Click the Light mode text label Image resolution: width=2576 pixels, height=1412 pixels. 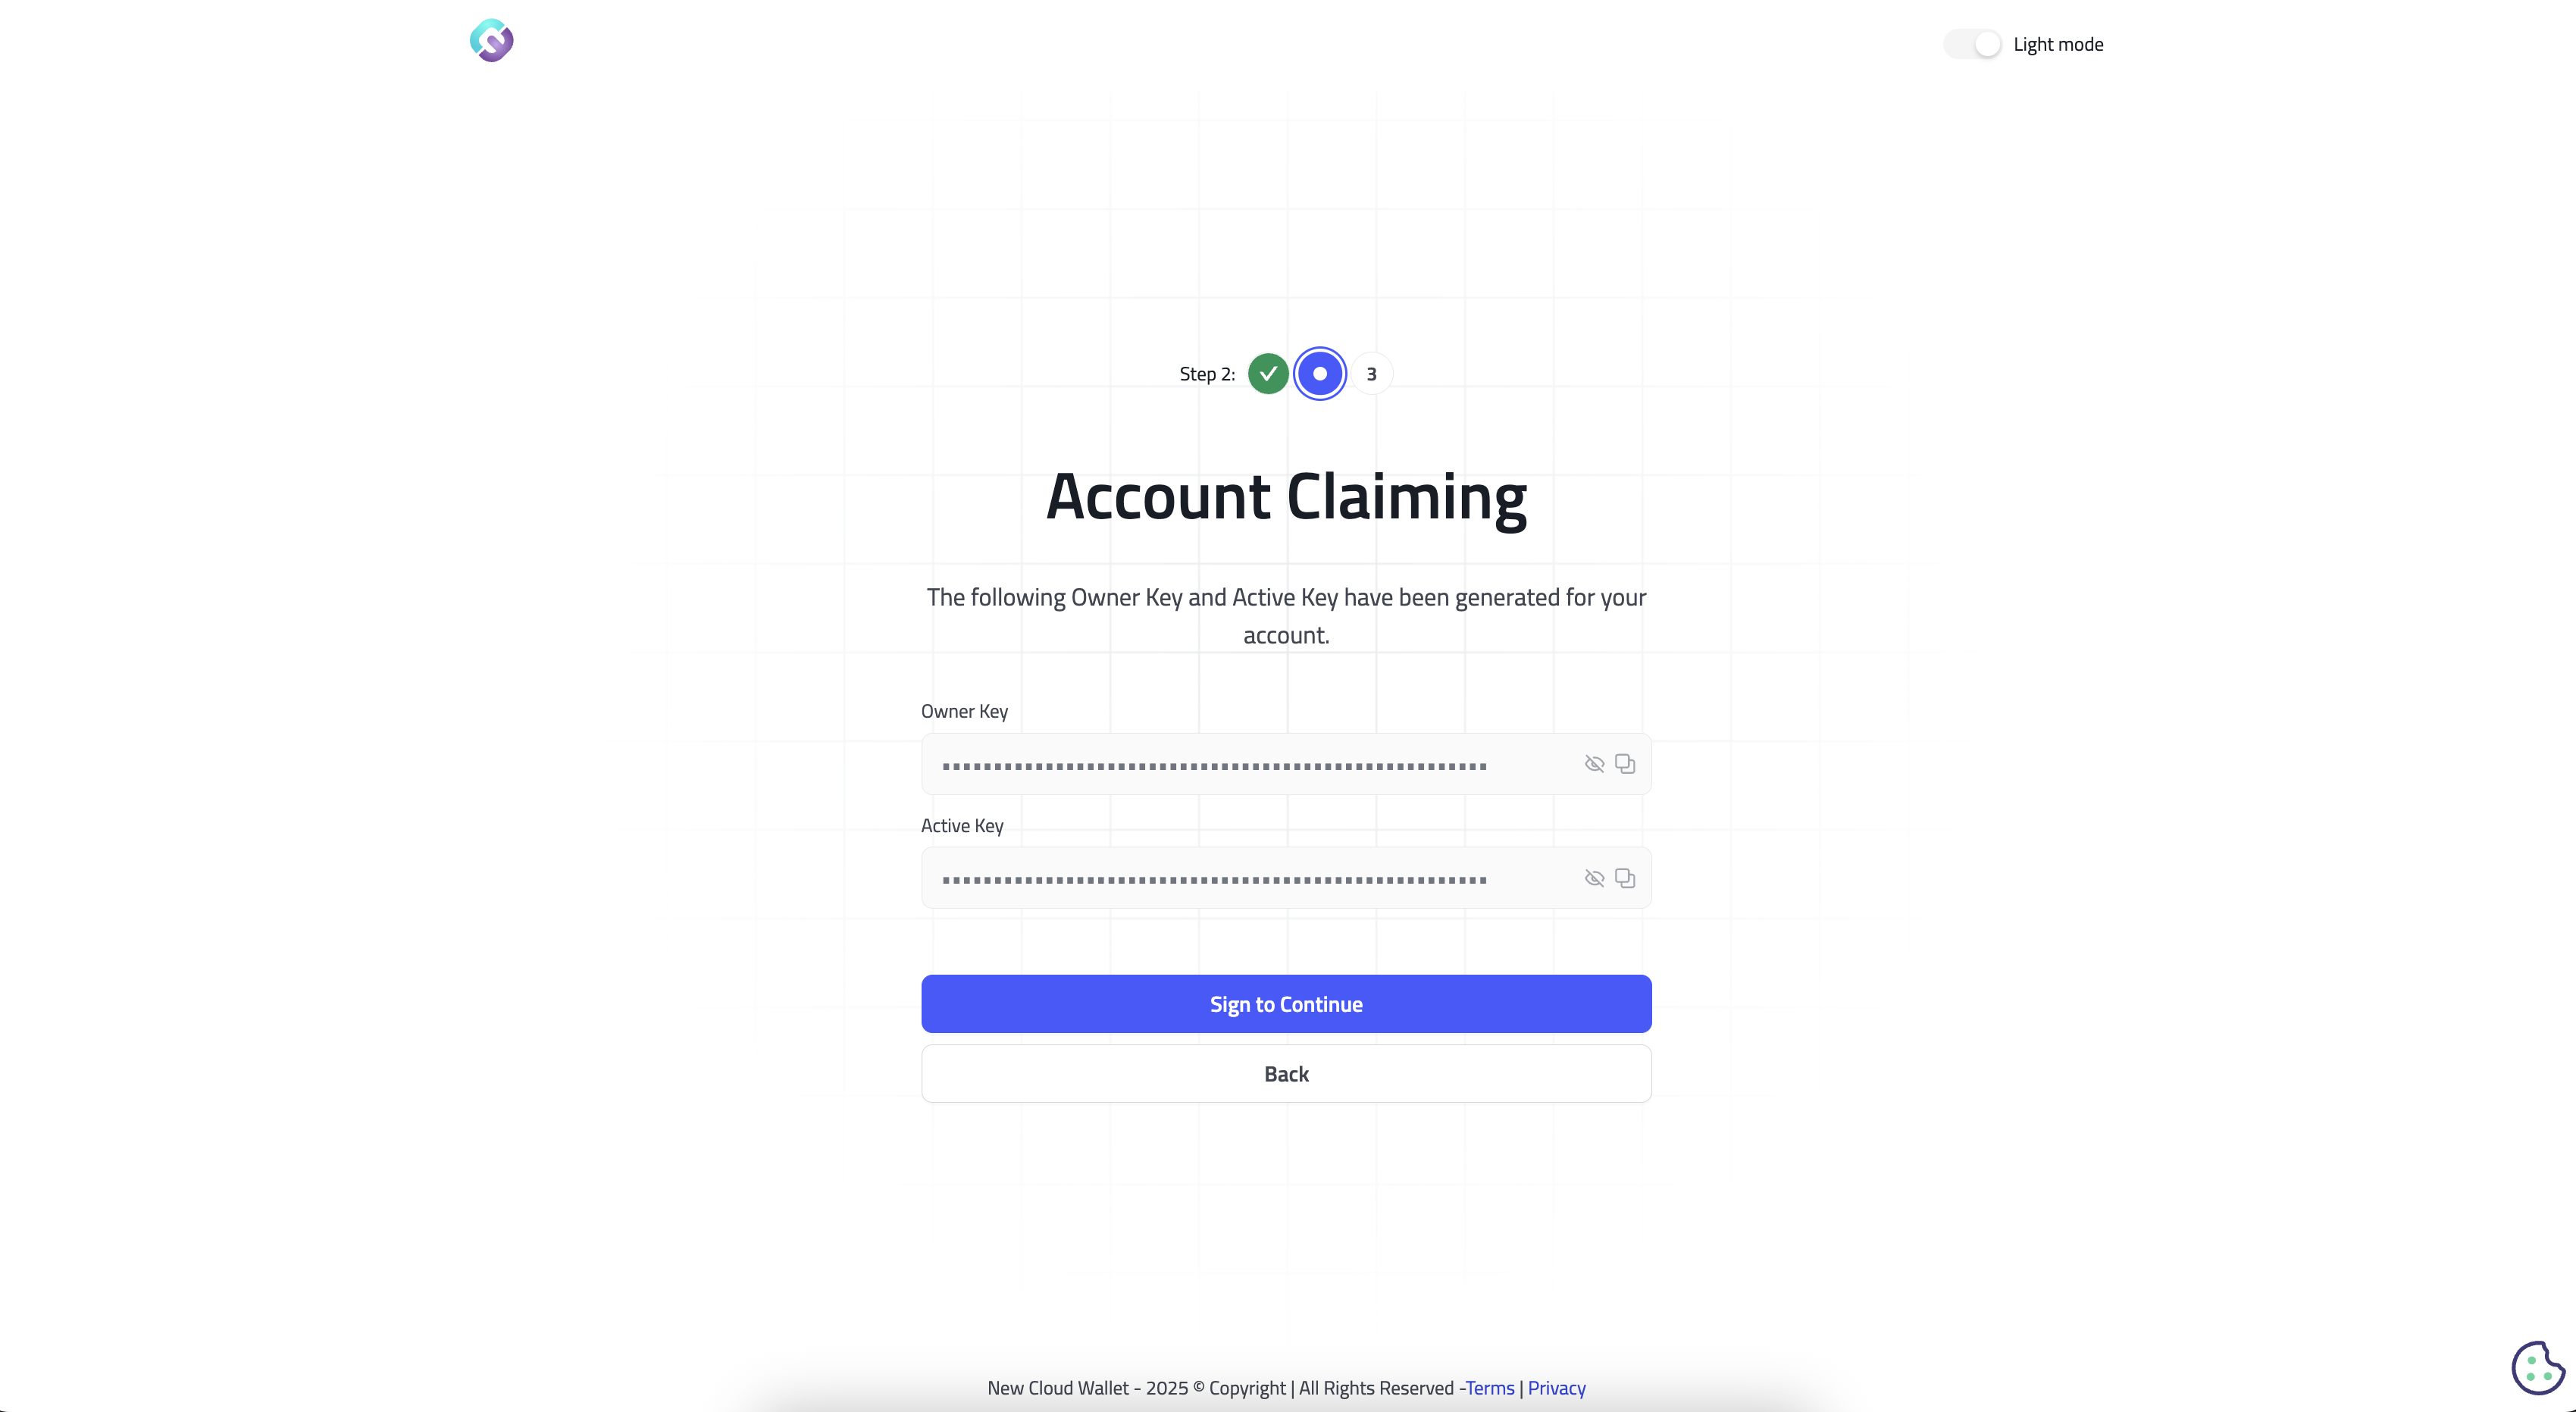(x=2058, y=43)
